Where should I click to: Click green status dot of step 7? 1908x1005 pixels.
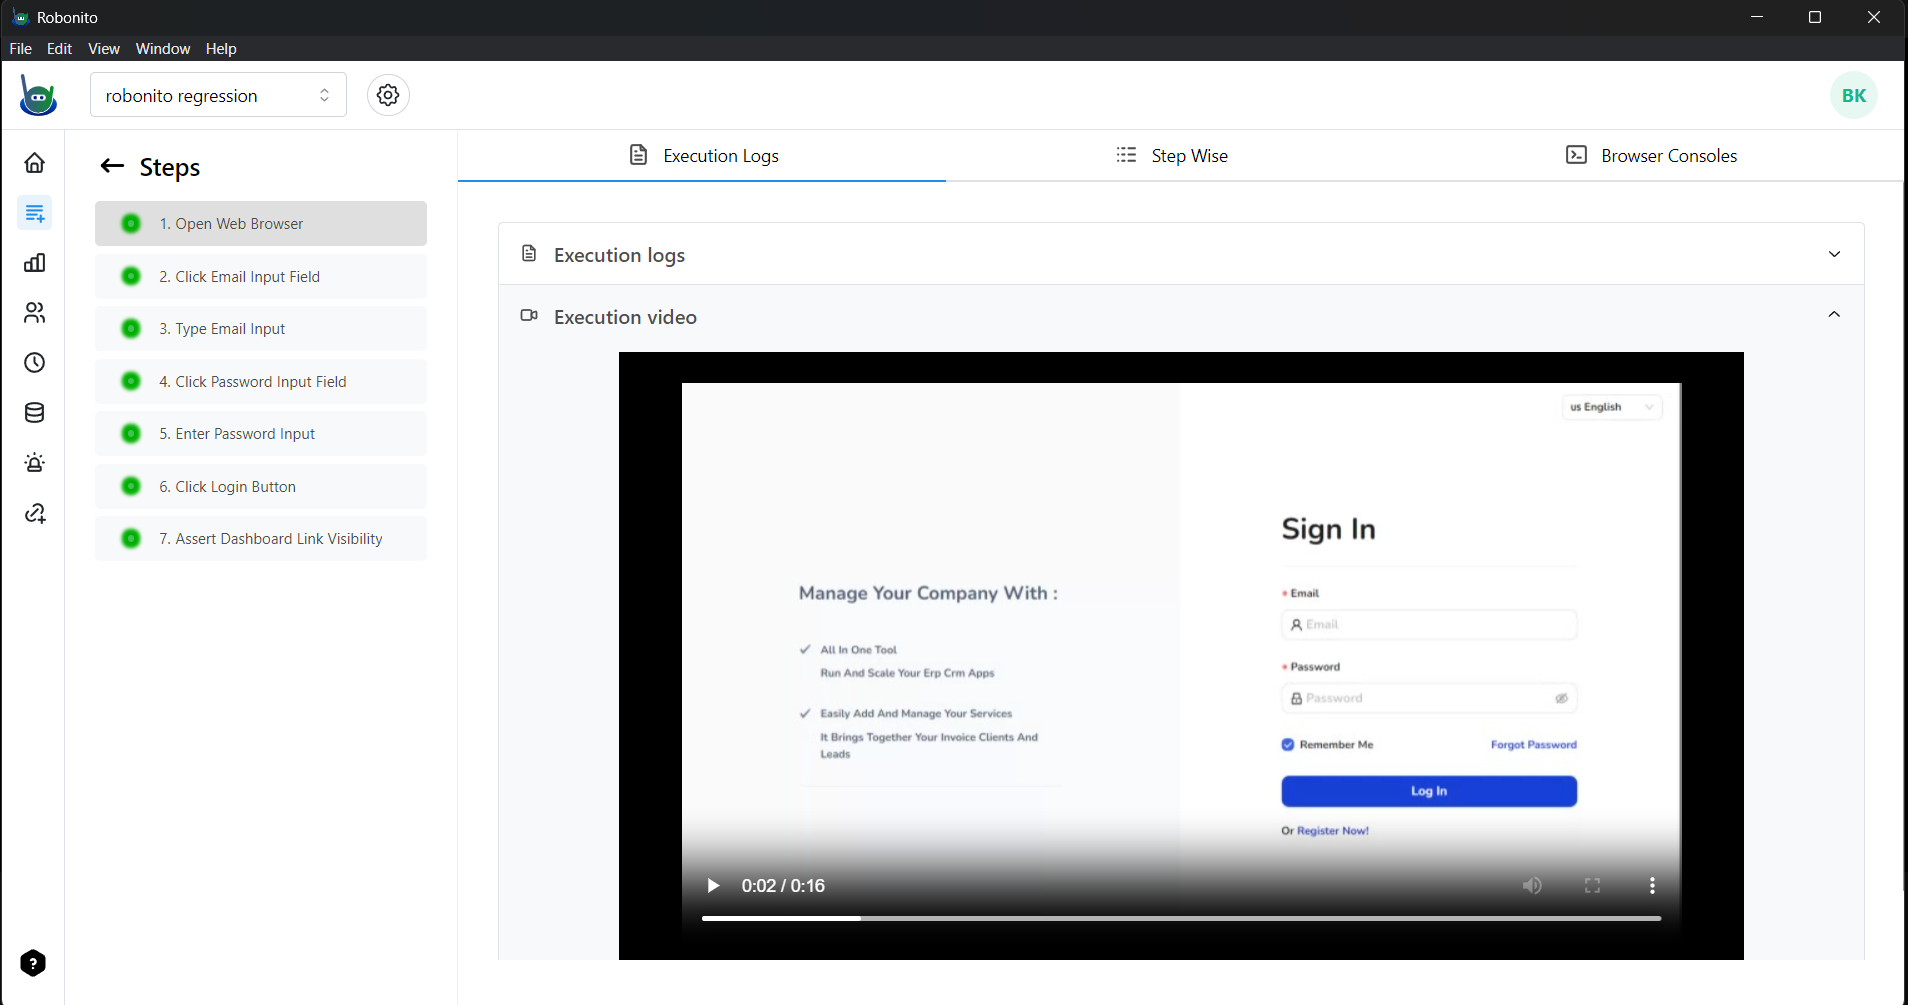131,538
